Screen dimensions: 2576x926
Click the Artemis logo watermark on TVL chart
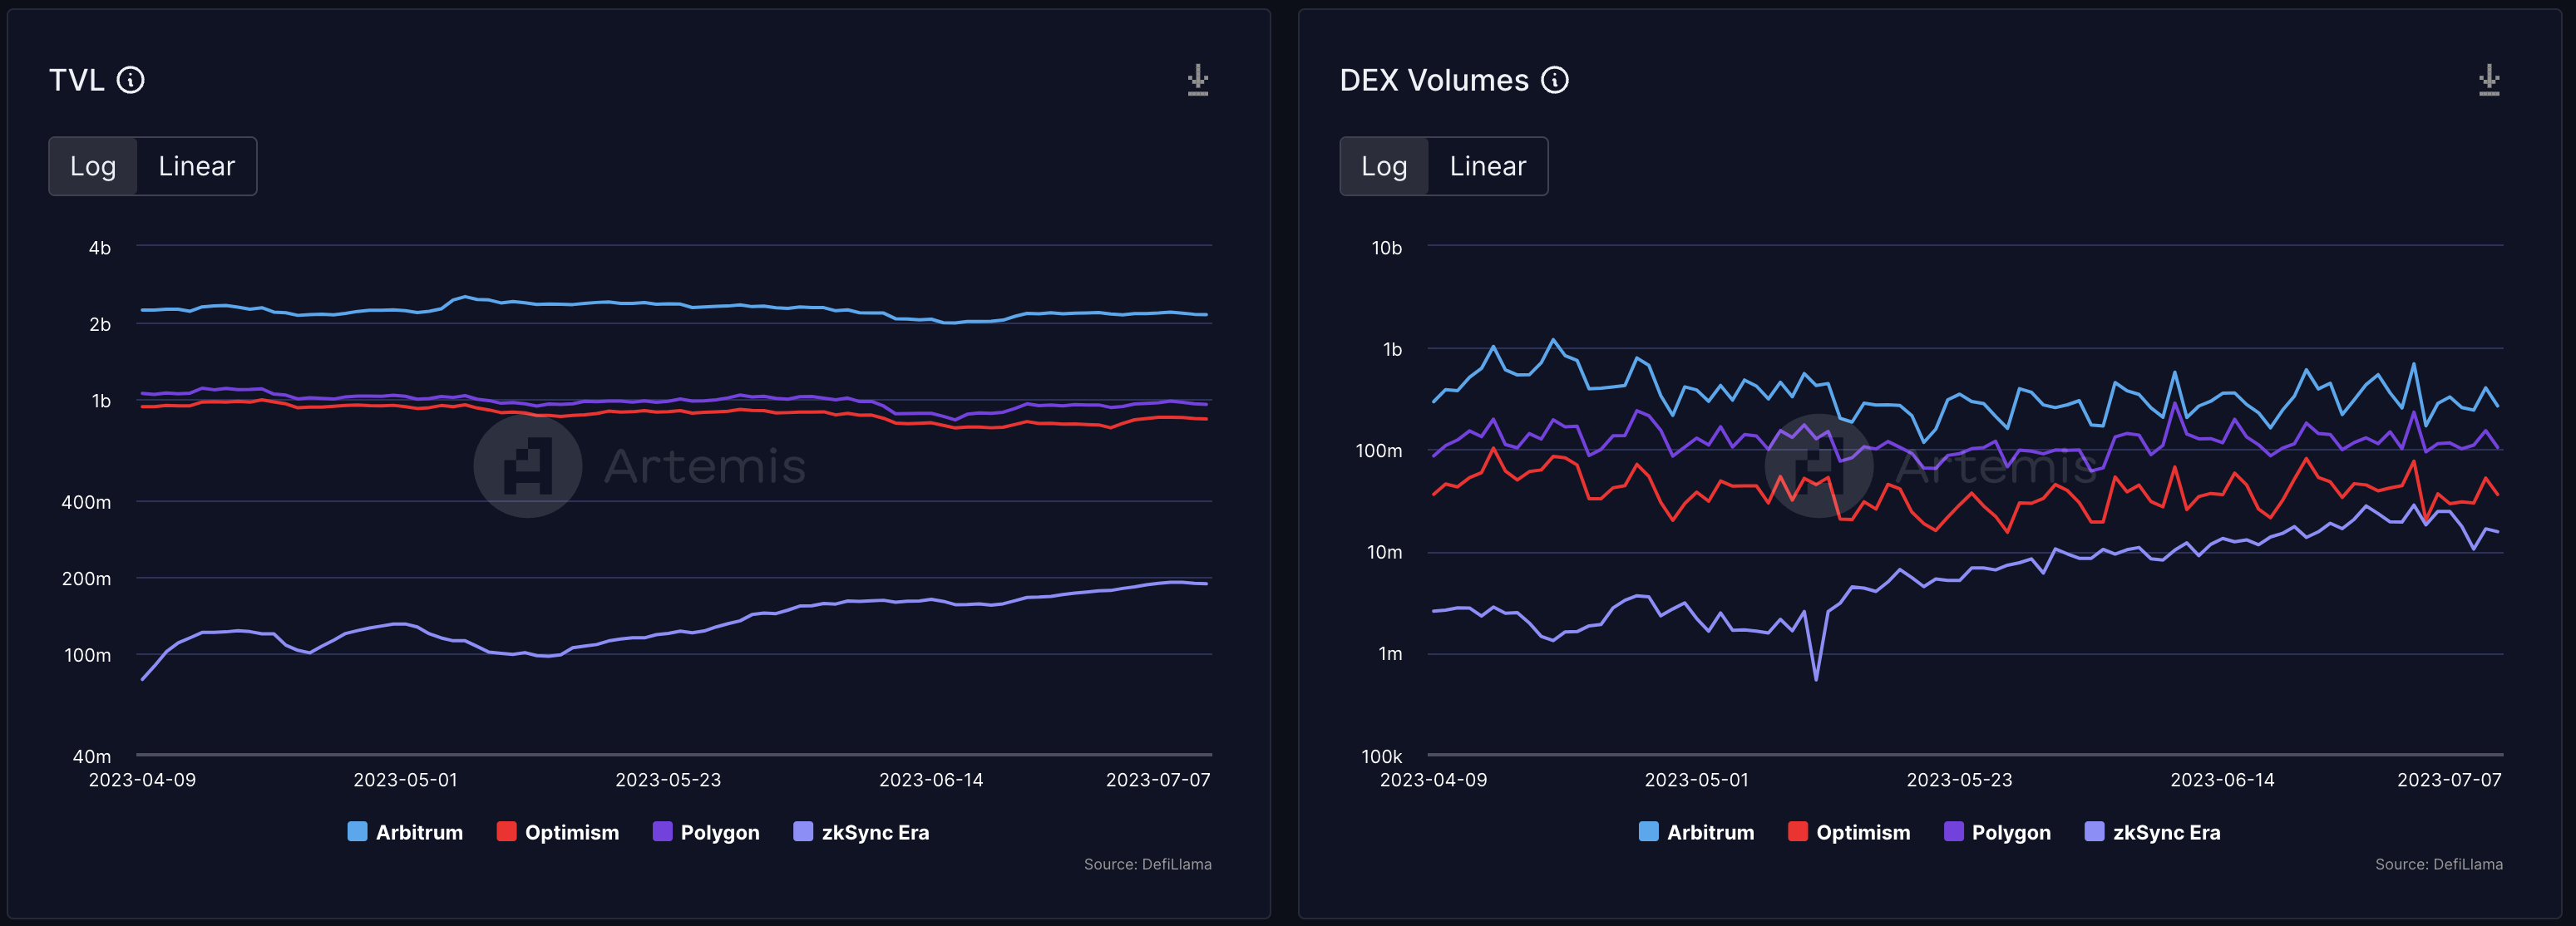point(528,466)
